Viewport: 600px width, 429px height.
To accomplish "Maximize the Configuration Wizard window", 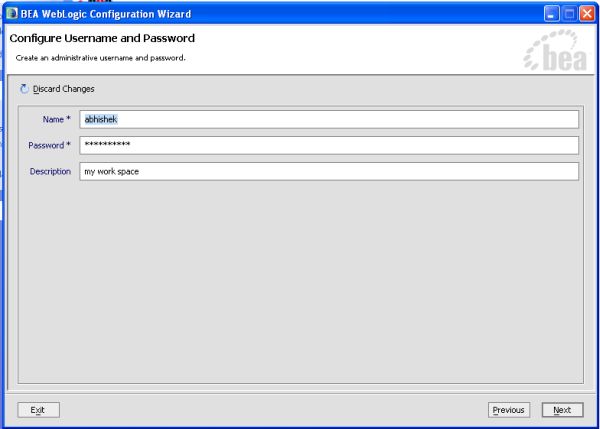I will [569, 14].
